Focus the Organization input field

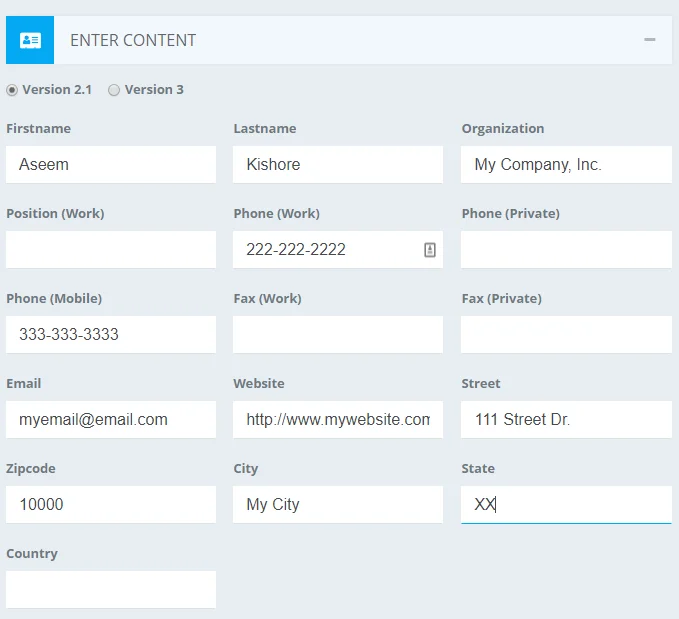[x=565, y=165]
